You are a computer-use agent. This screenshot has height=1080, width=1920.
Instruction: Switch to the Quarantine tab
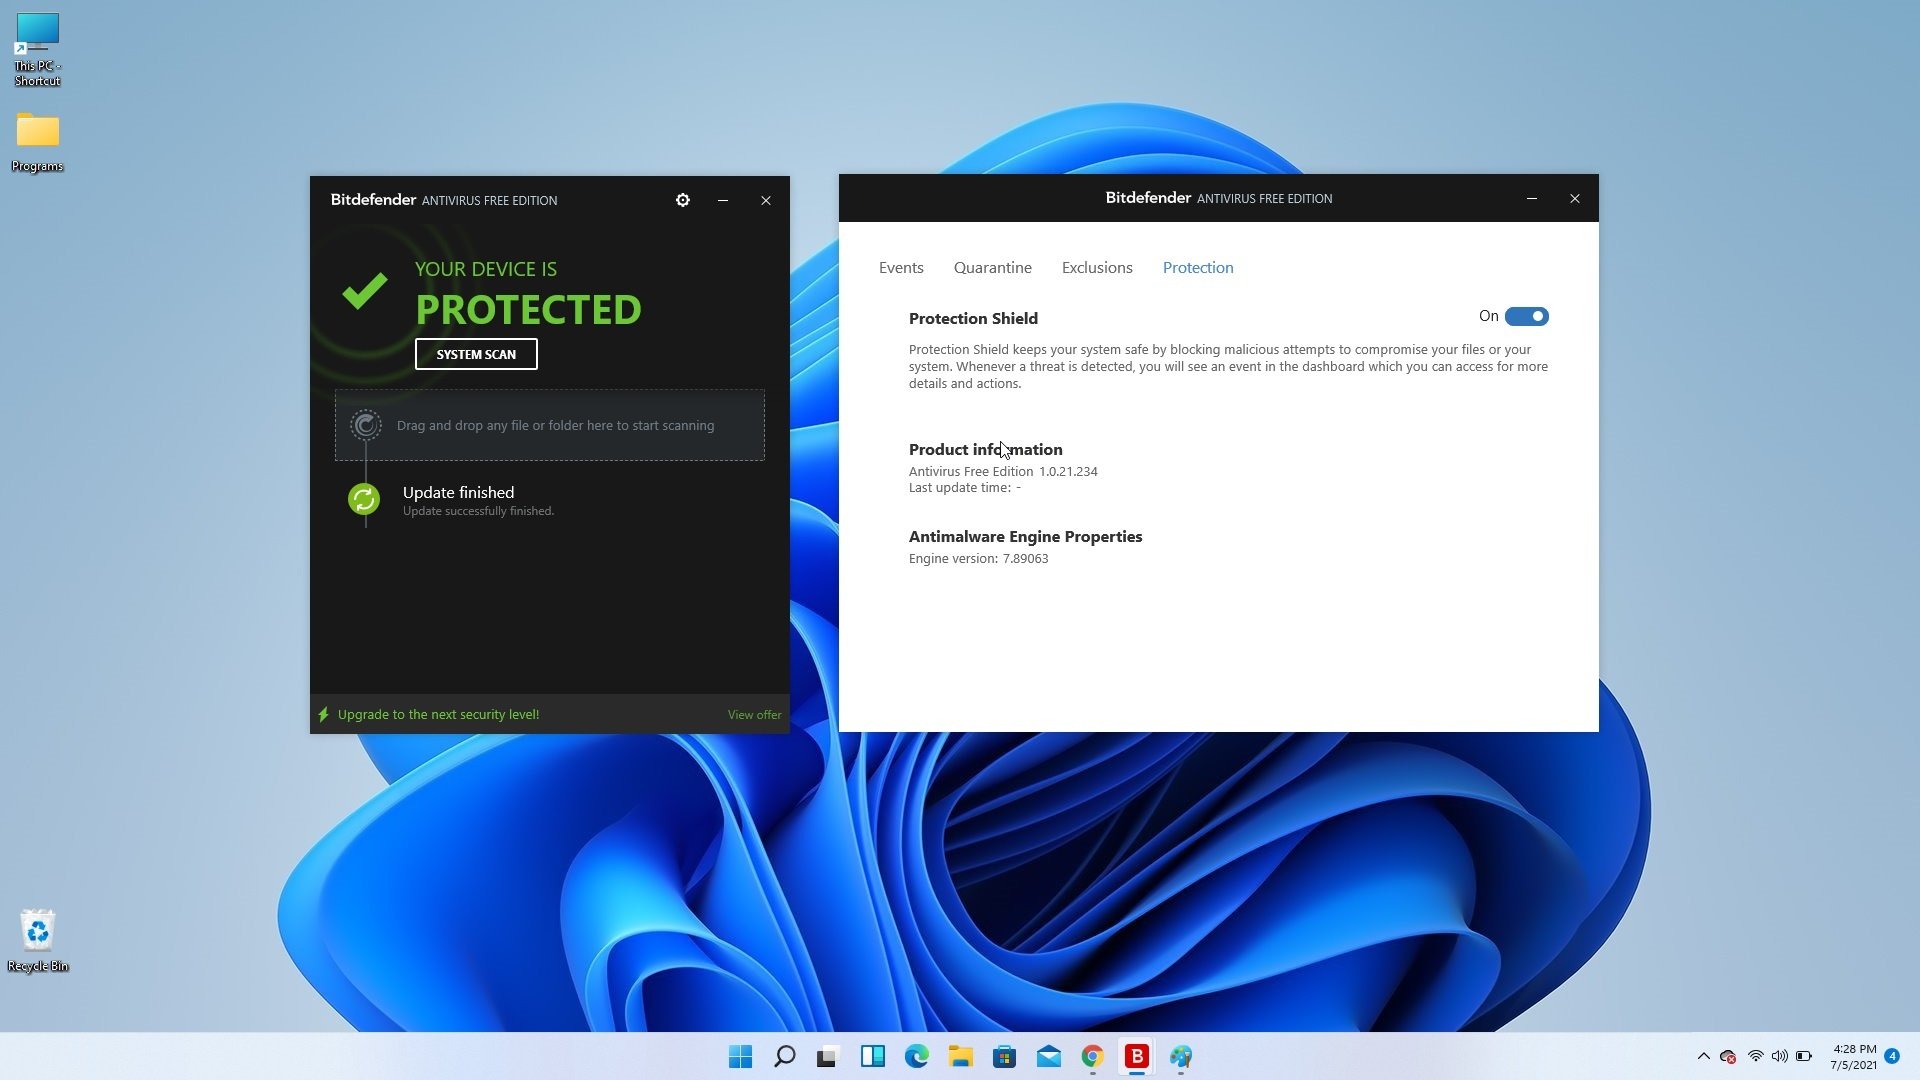click(x=992, y=268)
